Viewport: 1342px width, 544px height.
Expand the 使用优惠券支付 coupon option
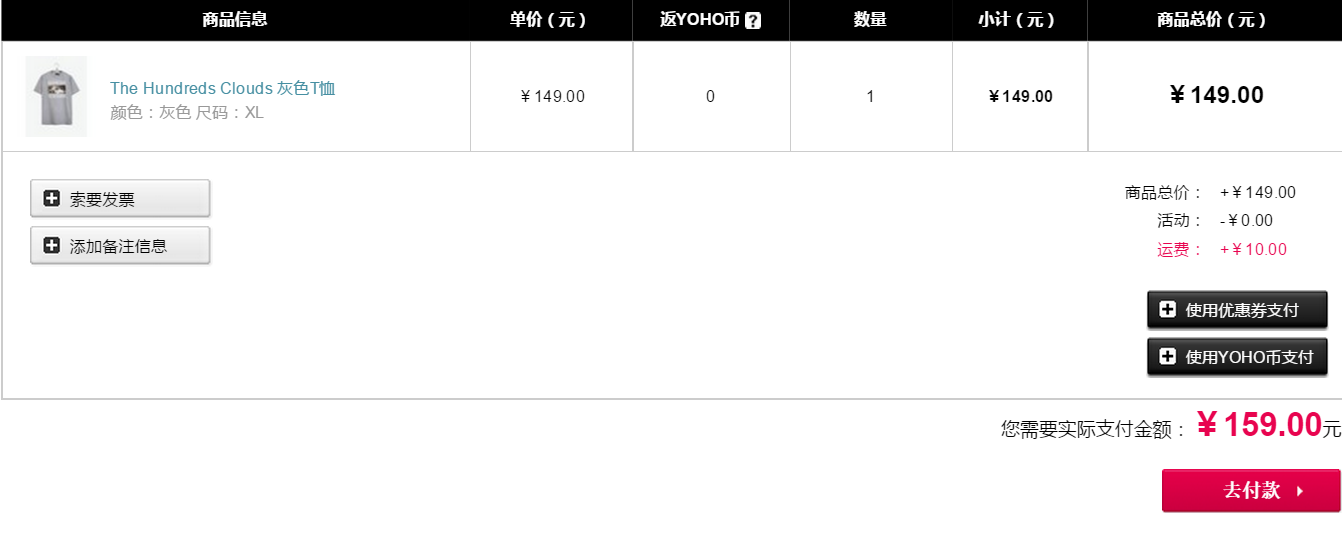point(1237,309)
